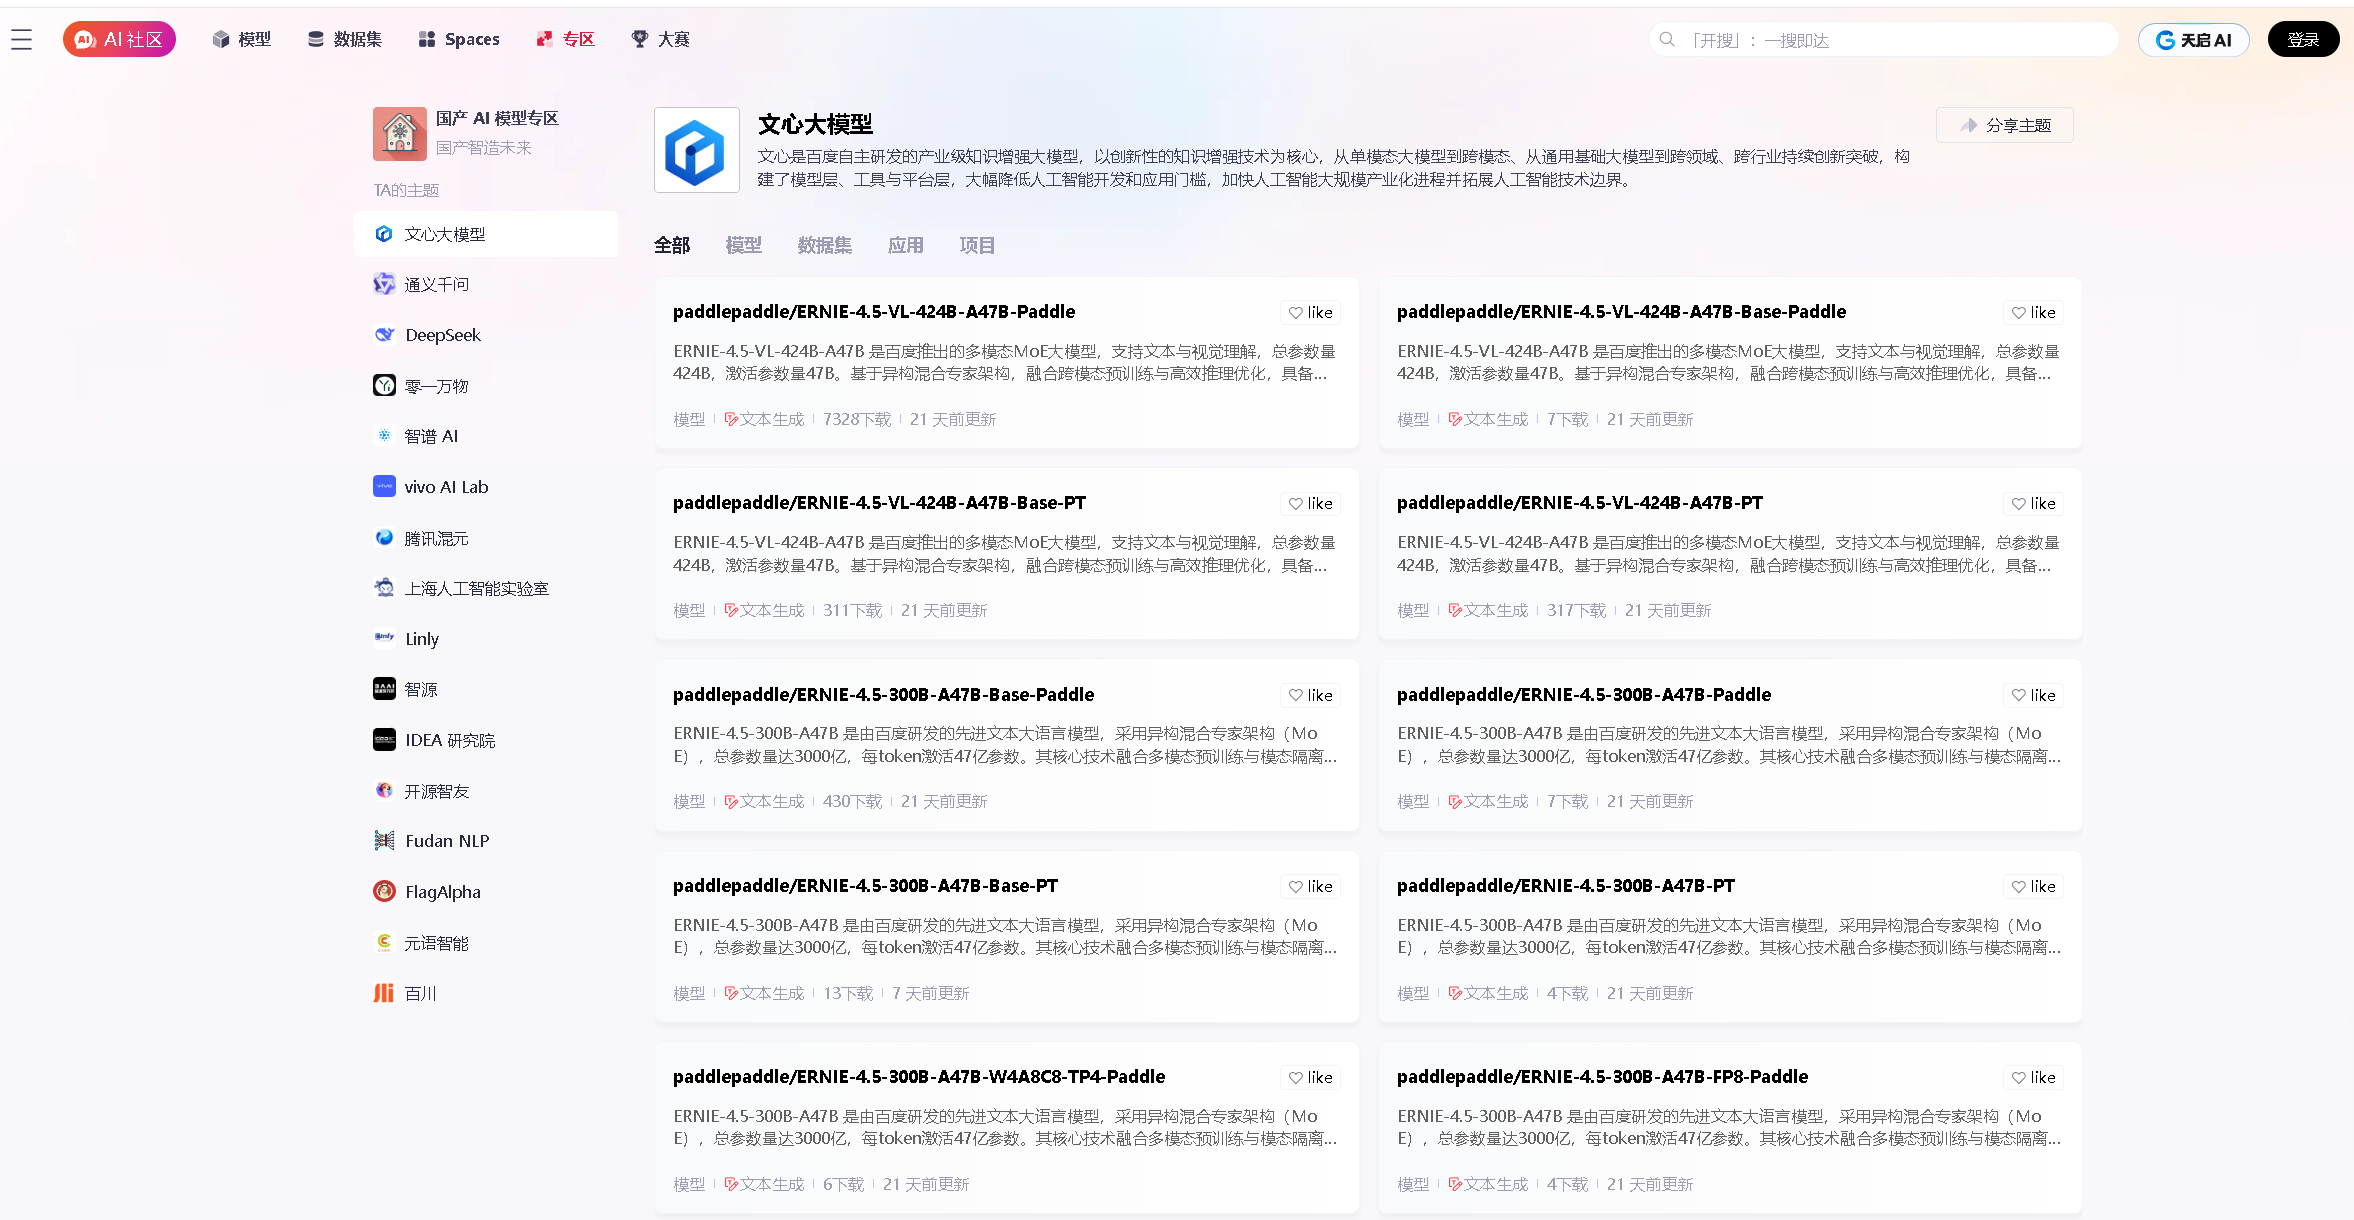Click the 分享主题 share button
The image size is (2354, 1220).
[x=2005, y=125]
